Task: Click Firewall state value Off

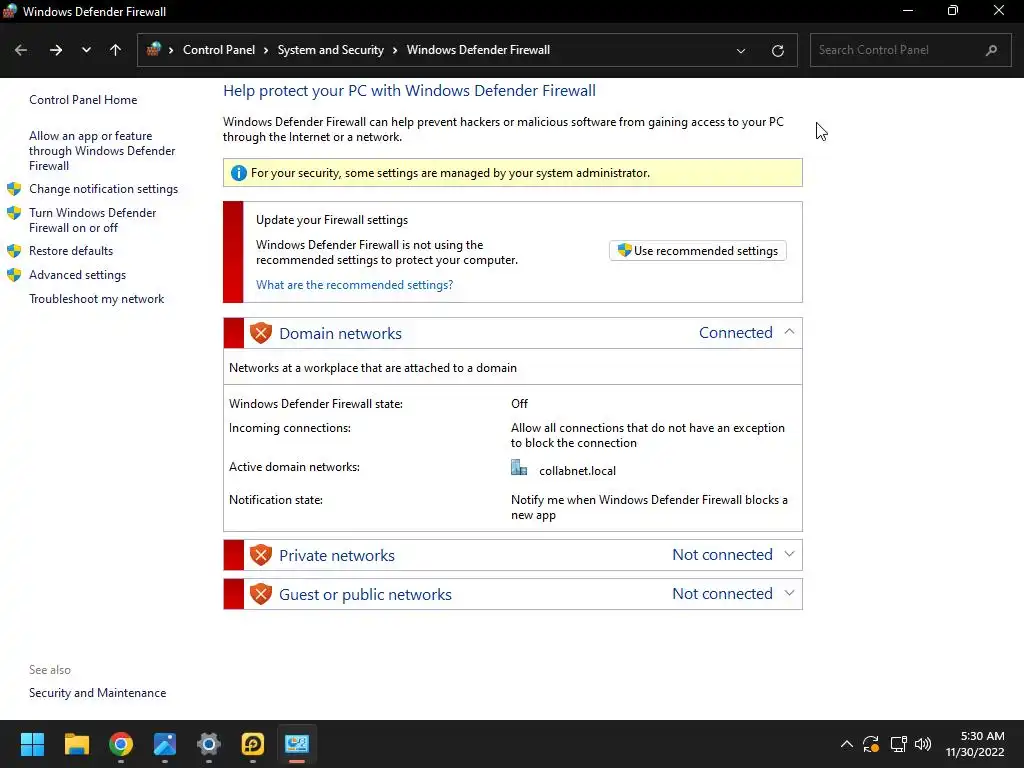Action: (519, 404)
